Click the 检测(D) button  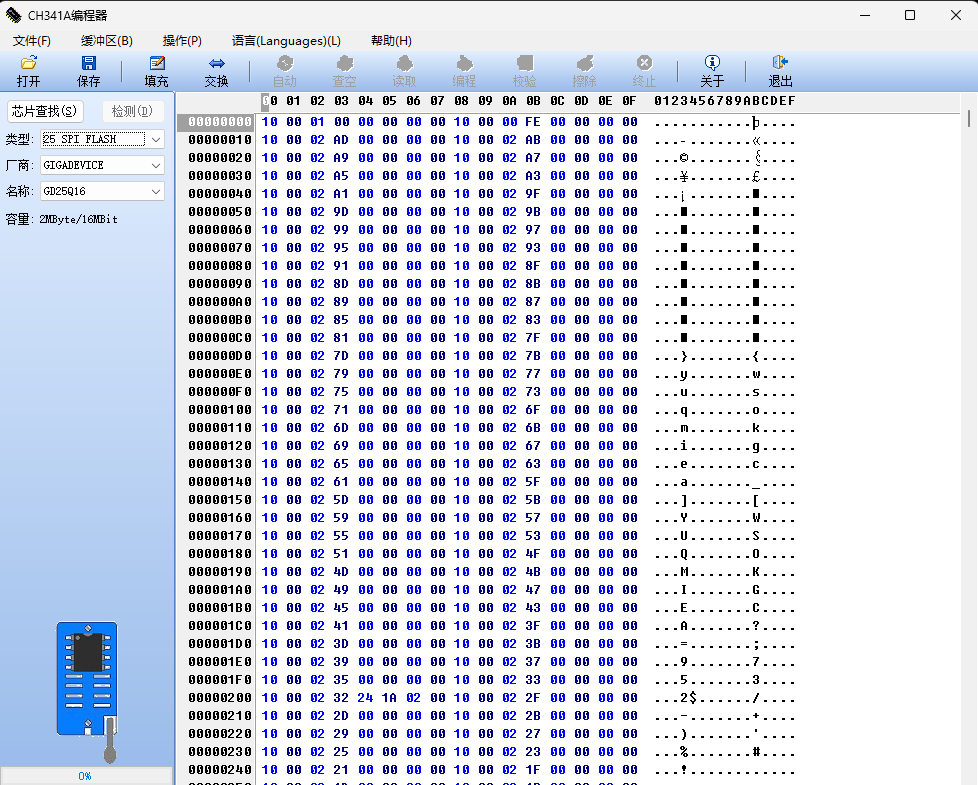[x=132, y=111]
